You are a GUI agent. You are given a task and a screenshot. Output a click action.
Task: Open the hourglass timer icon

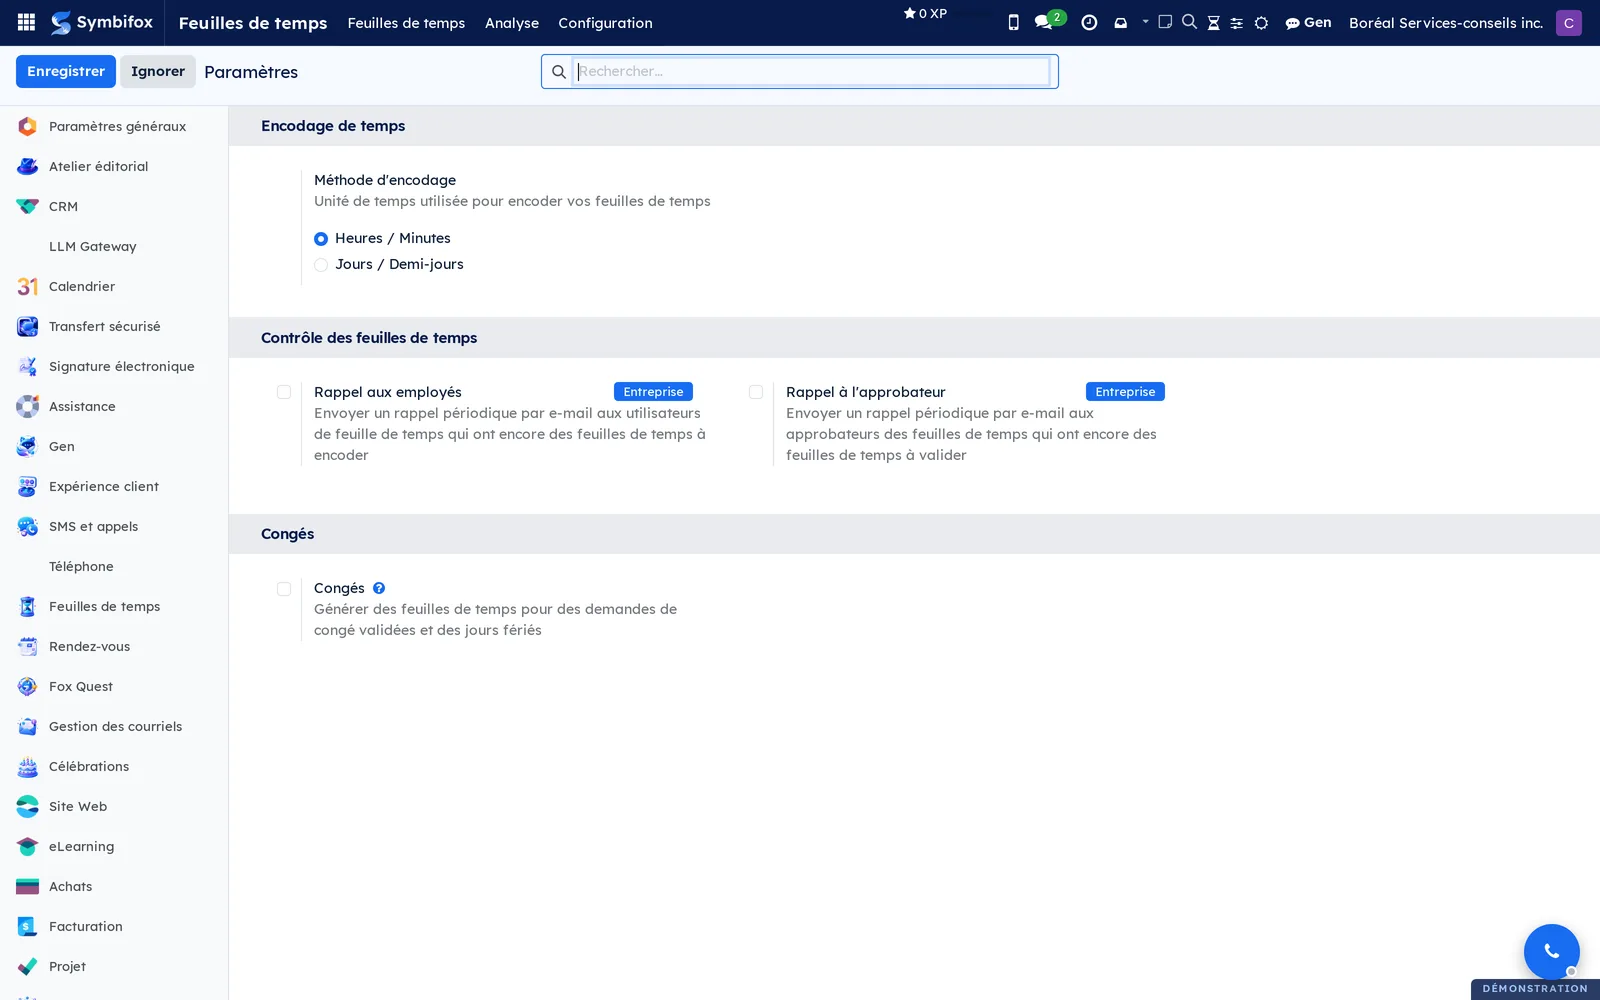point(1213,22)
